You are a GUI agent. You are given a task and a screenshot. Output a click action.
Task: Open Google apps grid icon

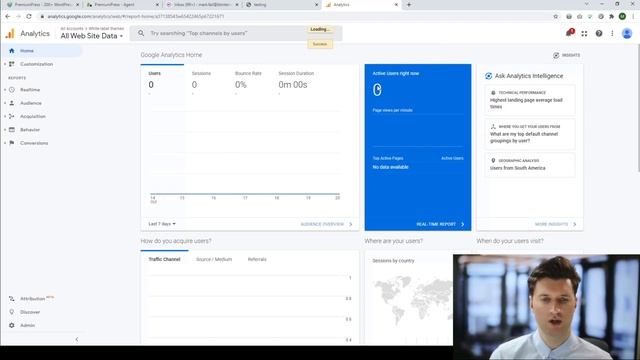(584, 33)
